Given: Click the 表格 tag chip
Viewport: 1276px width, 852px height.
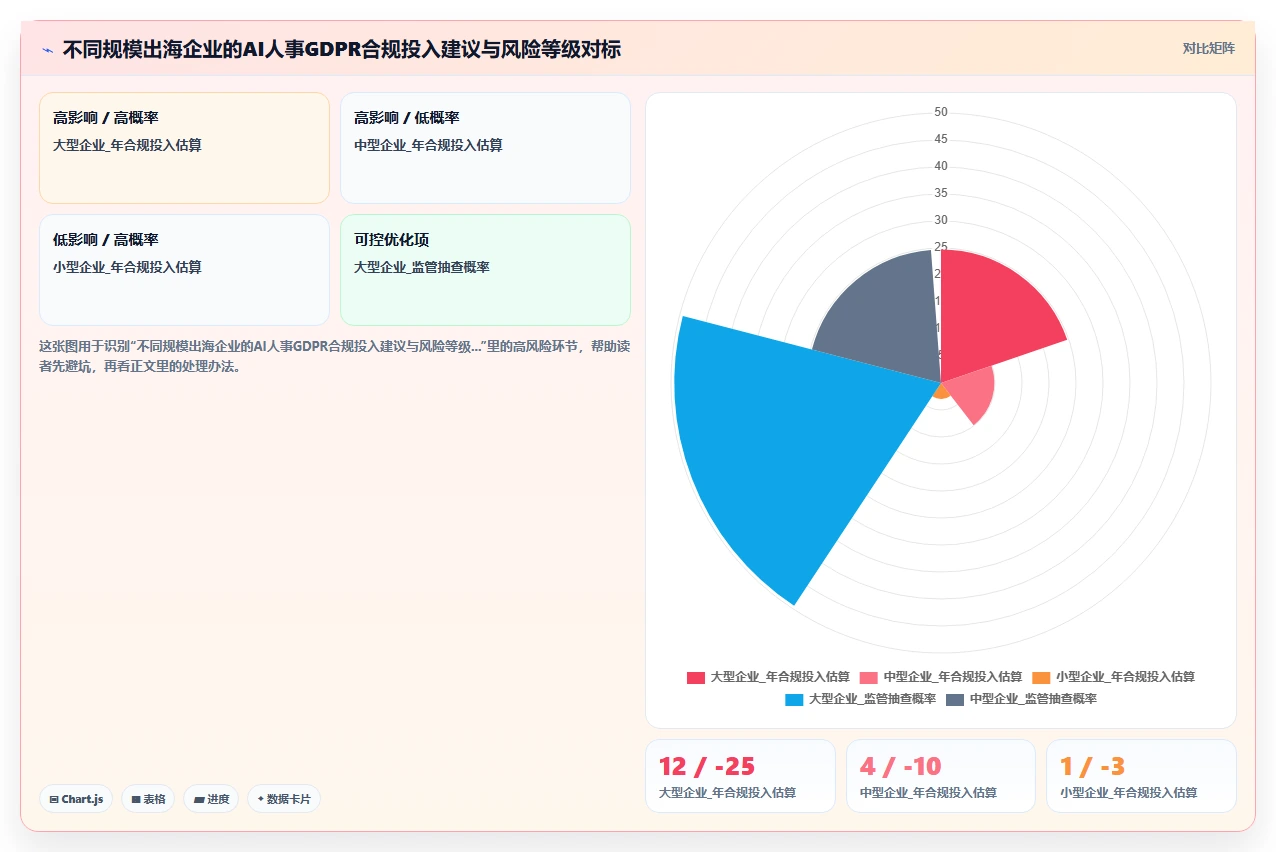Looking at the screenshot, I should coord(148,799).
